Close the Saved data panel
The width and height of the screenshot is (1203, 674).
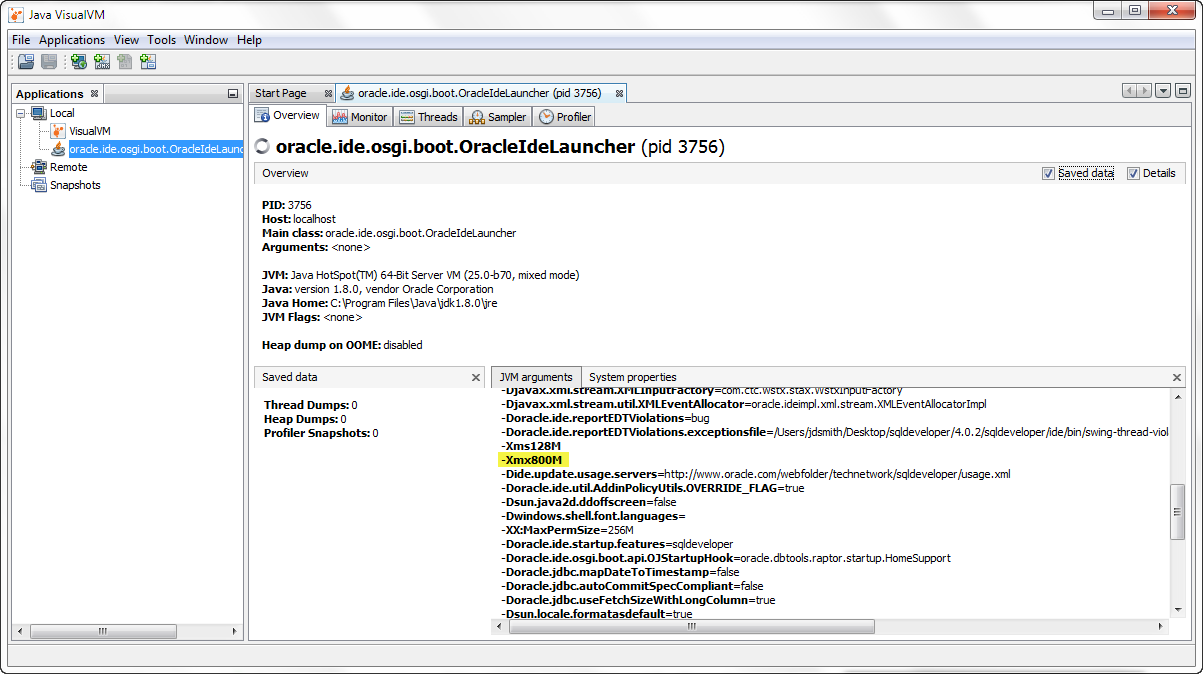476,377
